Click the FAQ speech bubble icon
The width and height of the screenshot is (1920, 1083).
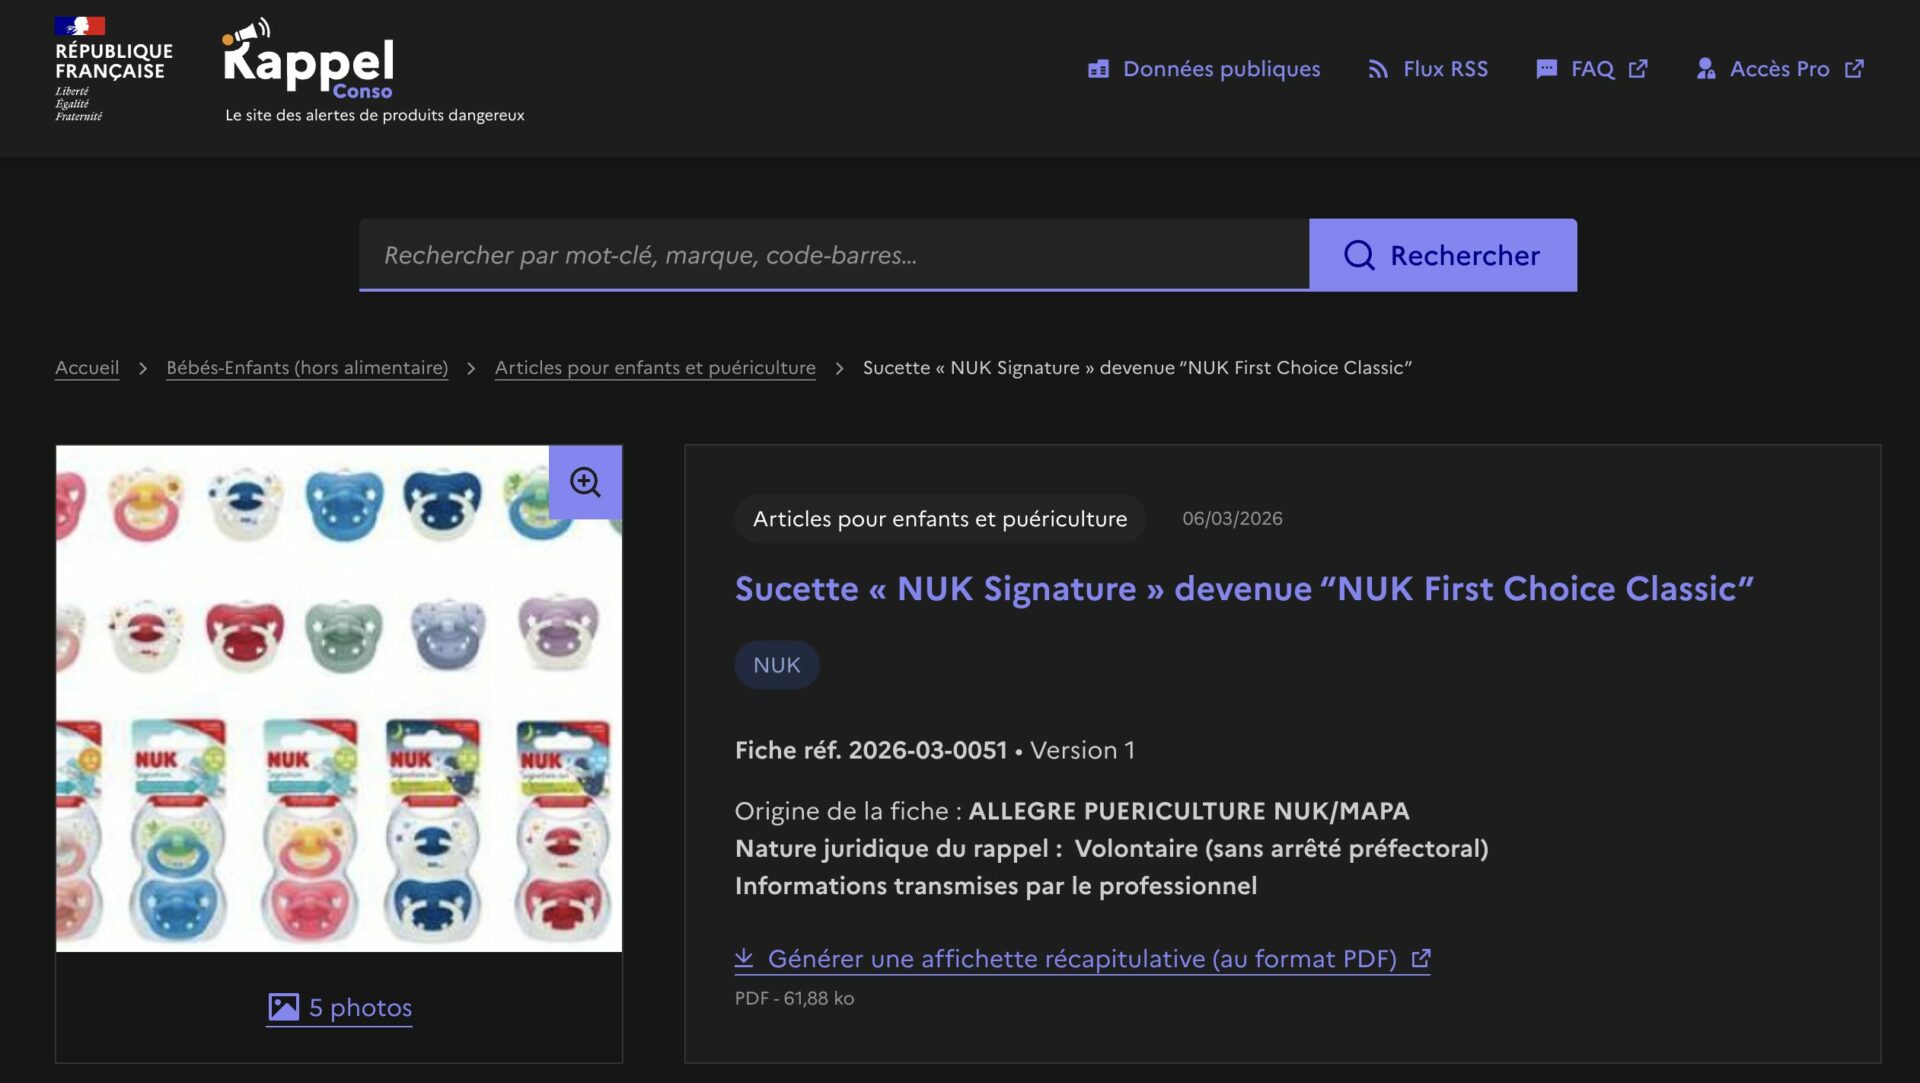click(1546, 68)
